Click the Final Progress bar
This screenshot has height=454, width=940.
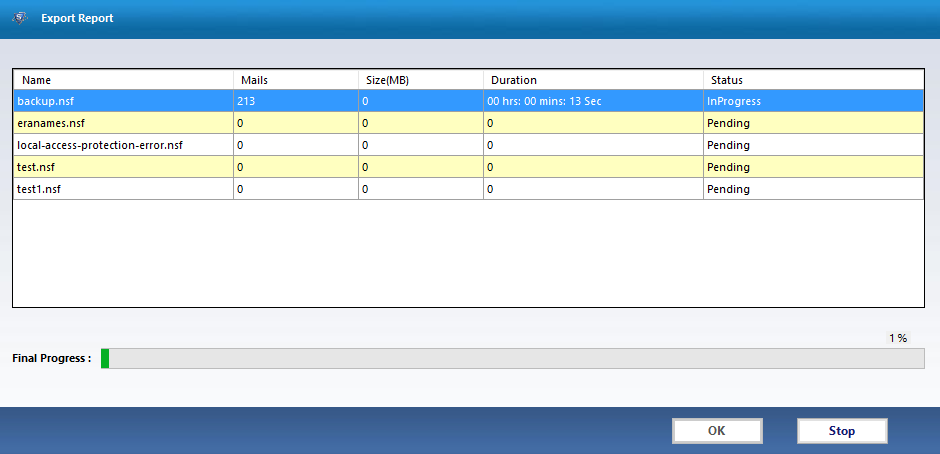[513, 358]
